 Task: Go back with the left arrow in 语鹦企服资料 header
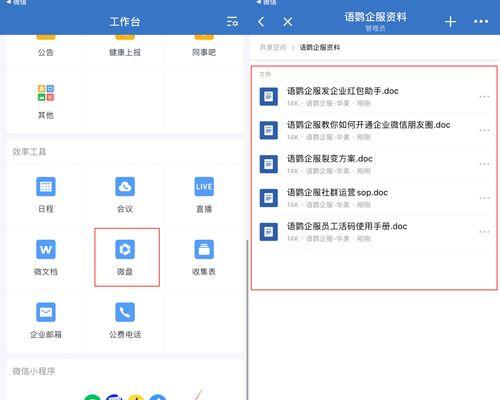point(261,22)
